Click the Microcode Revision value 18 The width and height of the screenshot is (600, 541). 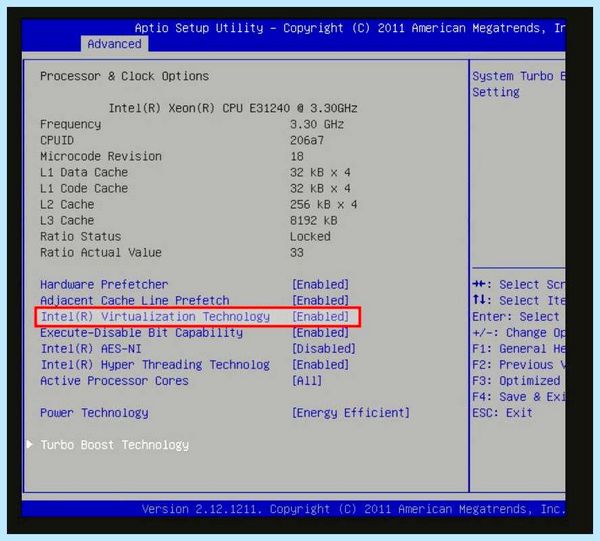(x=297, y=156)
